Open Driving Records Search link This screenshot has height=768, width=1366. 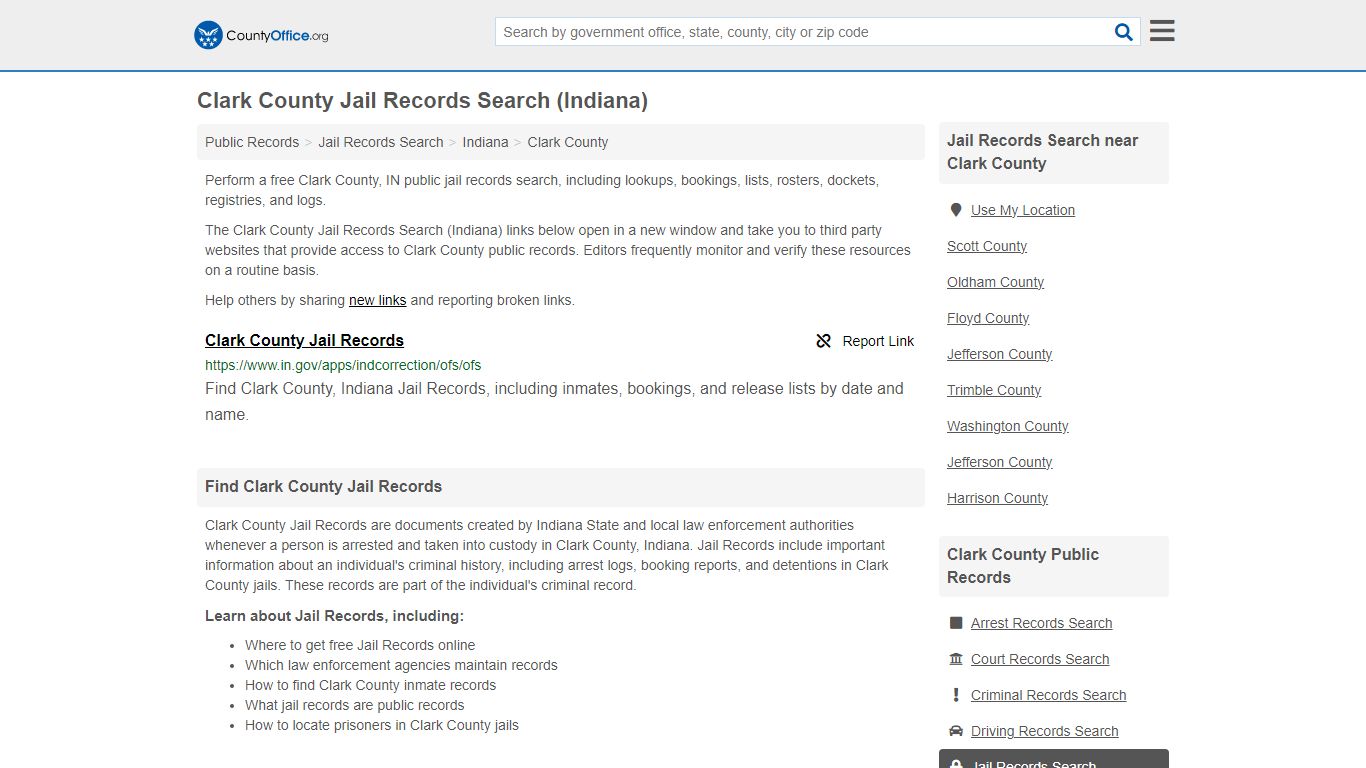pyautogui.click(x=1044, y=731)
